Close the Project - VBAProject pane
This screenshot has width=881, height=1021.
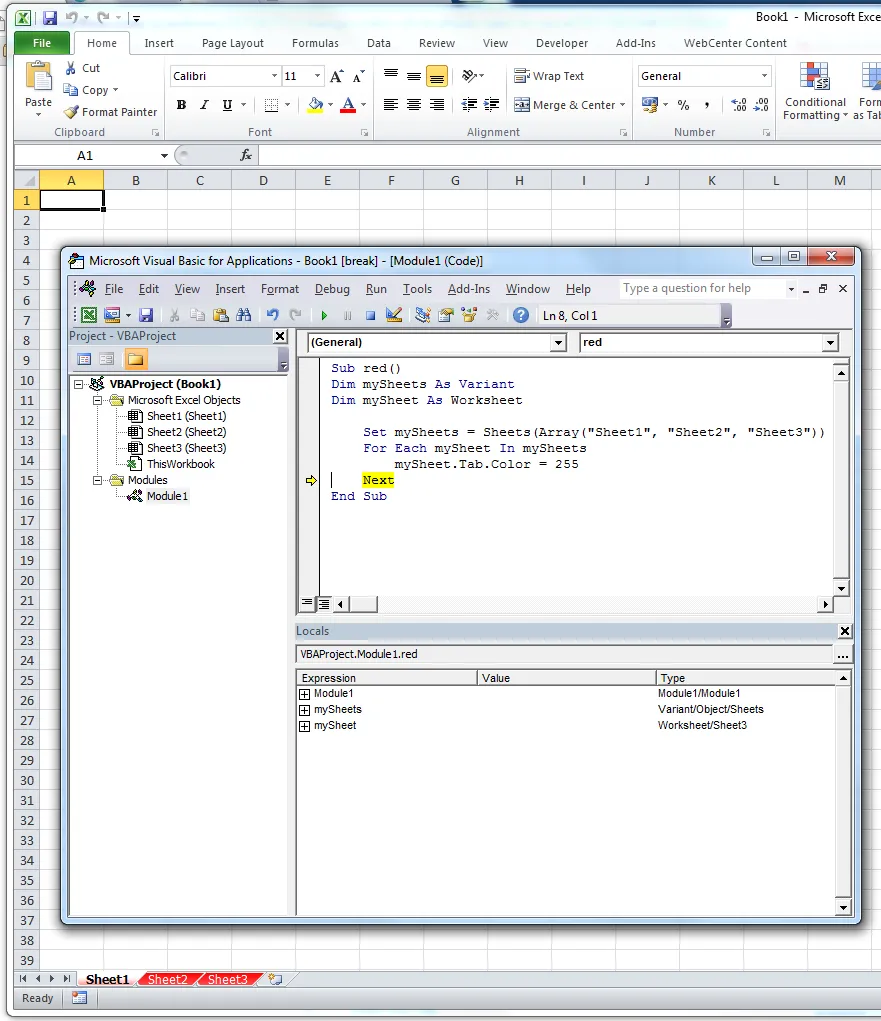click(280, 336)
